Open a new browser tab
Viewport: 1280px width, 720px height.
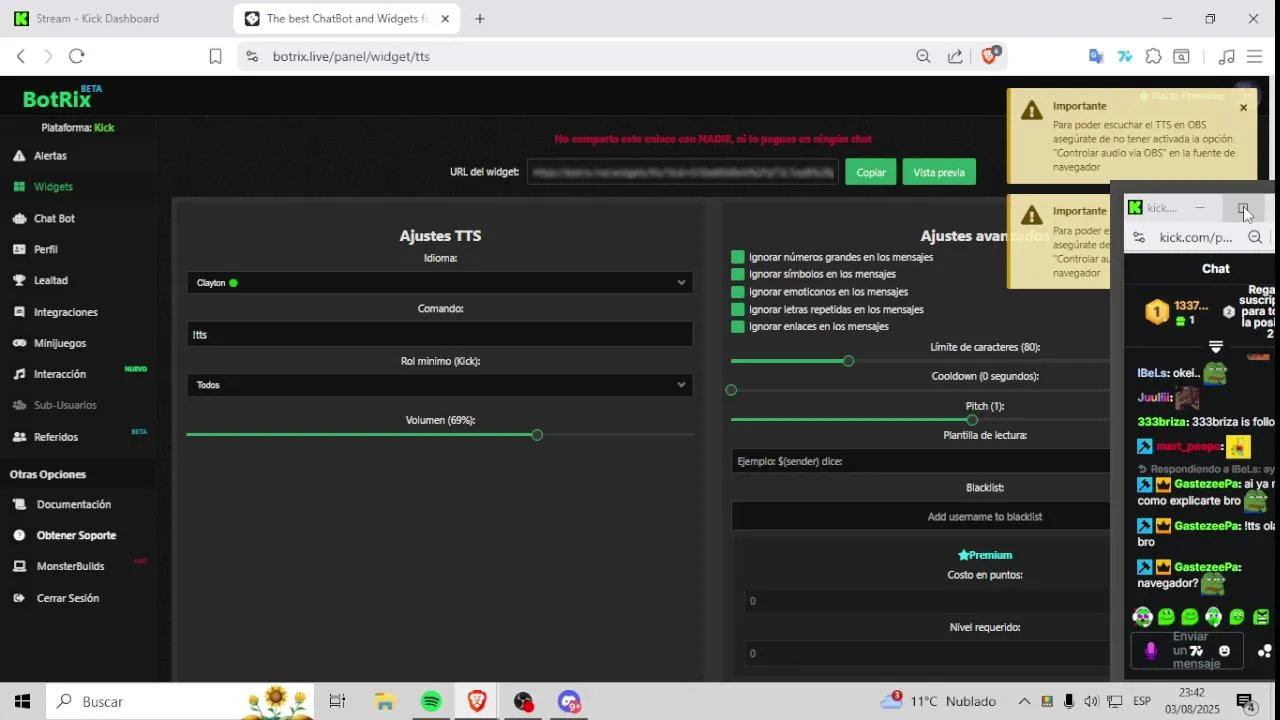480,19
